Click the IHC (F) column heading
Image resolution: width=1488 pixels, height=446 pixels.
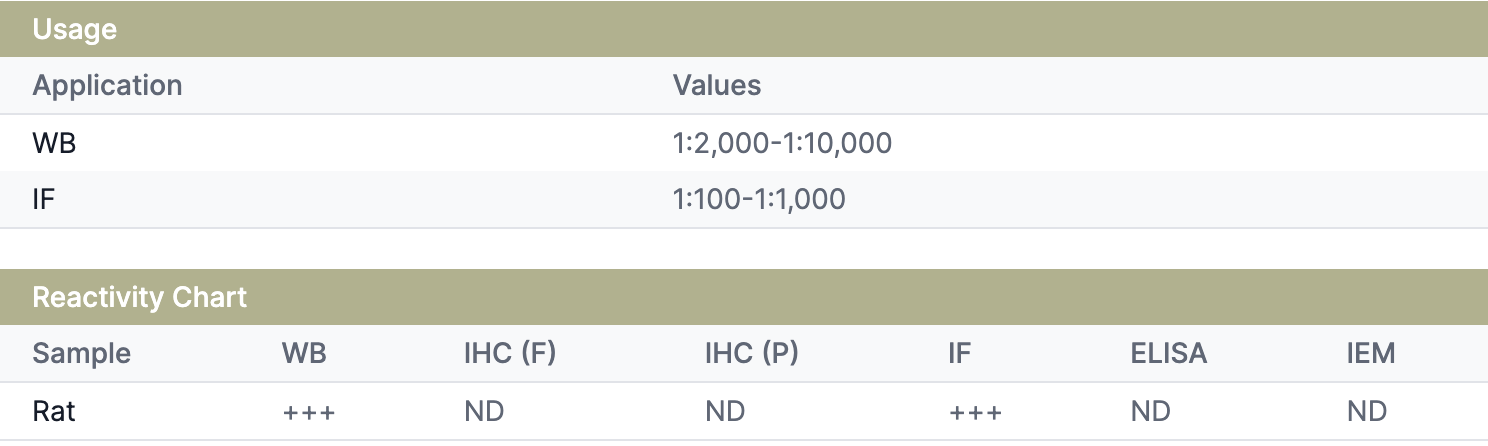click(510, 354)
